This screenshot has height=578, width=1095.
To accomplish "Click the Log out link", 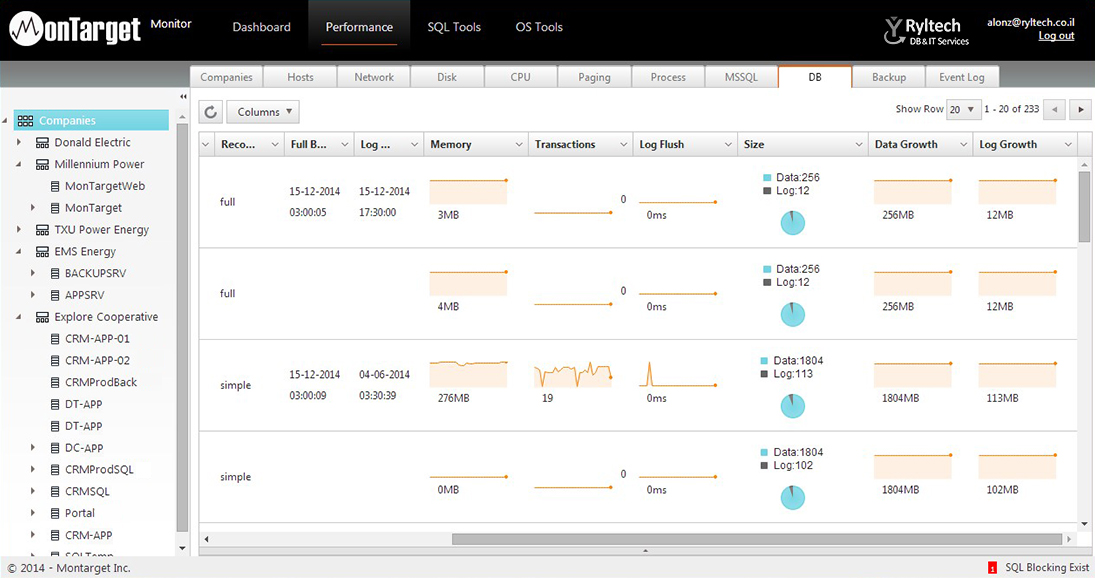I will 1056,36.
